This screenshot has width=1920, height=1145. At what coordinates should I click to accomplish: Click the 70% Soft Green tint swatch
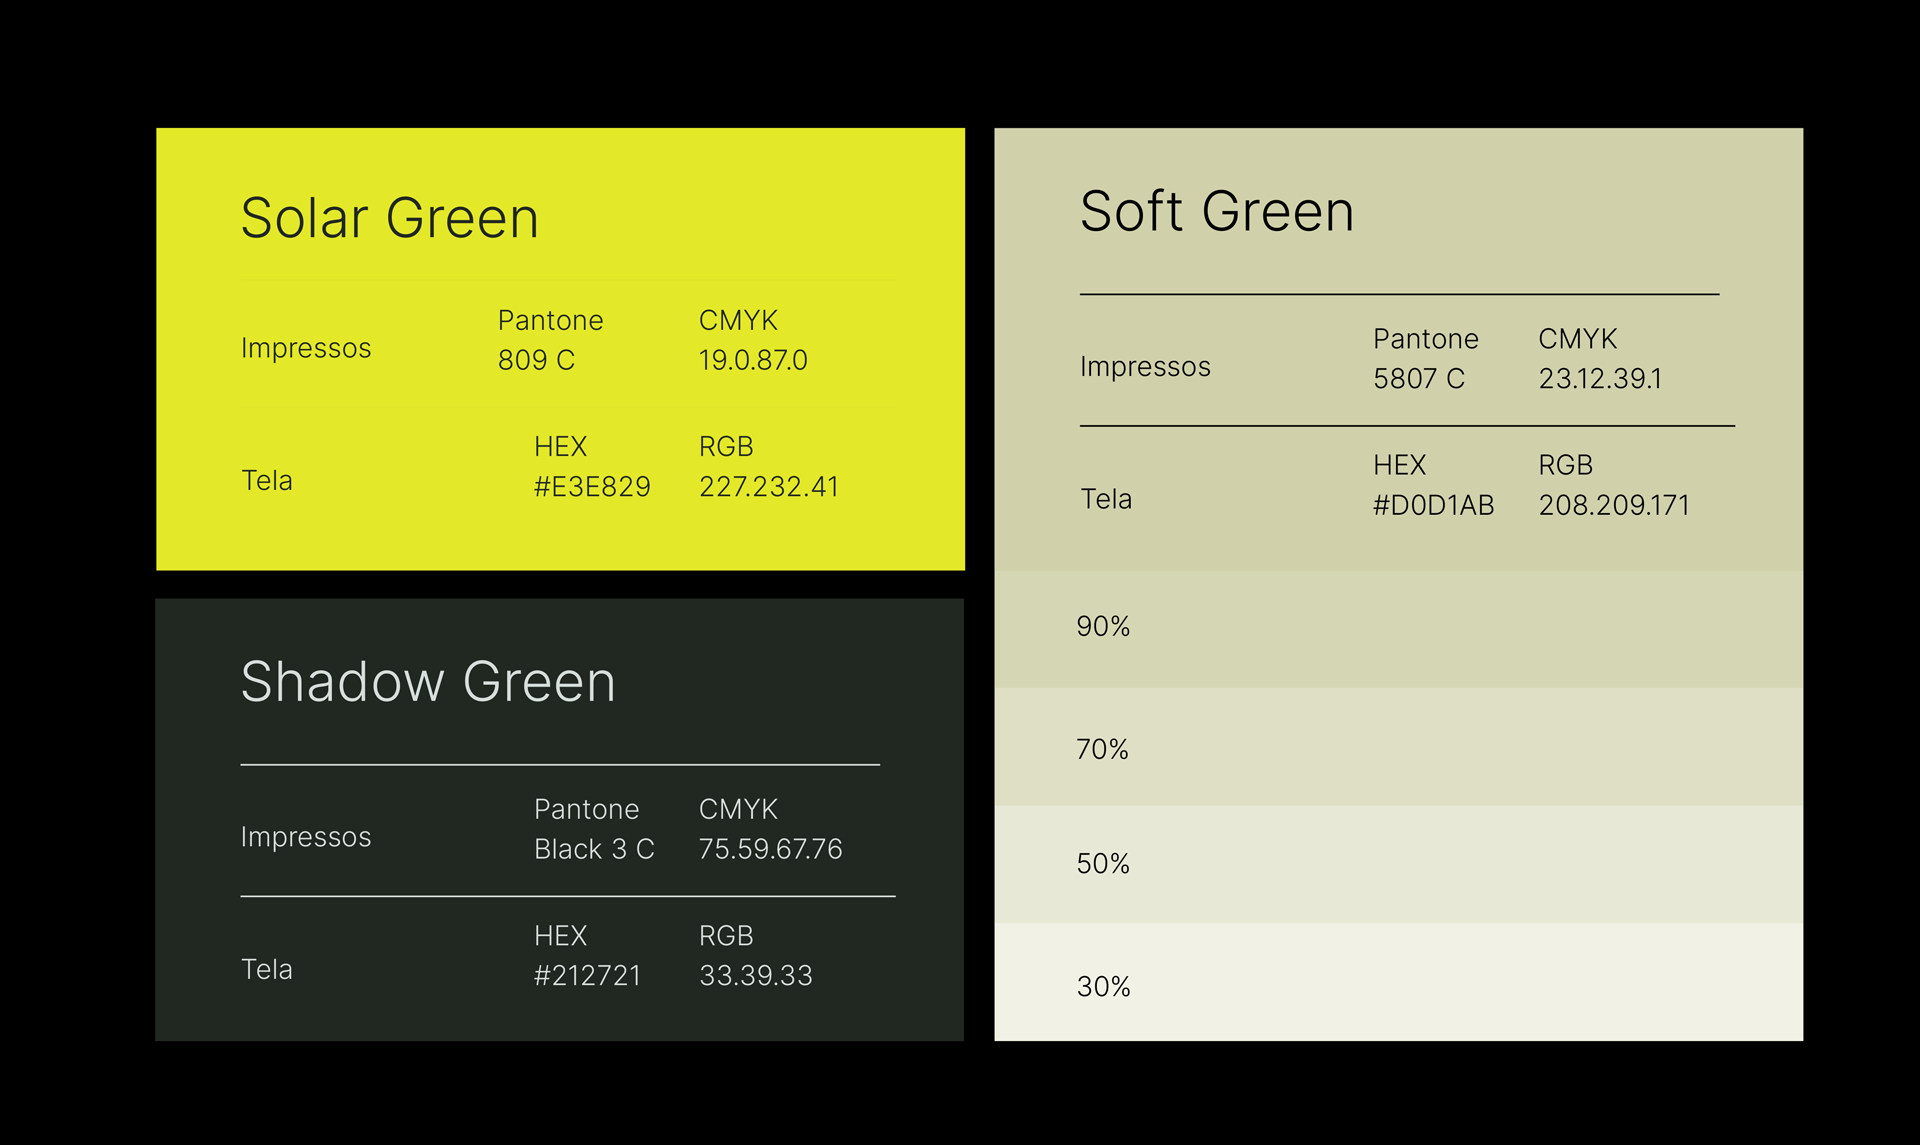pyautogui.click(x=1398, y=747)
